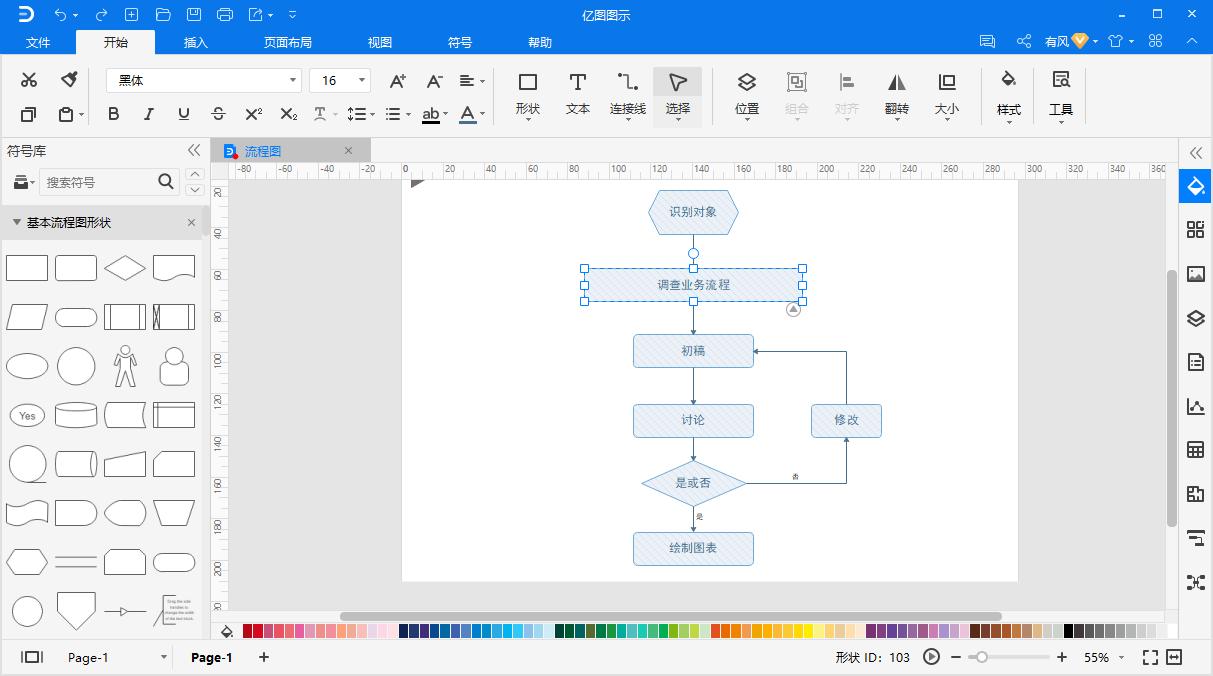
Task: Open the Style (样式) fill options
Action: (1008, 93)
